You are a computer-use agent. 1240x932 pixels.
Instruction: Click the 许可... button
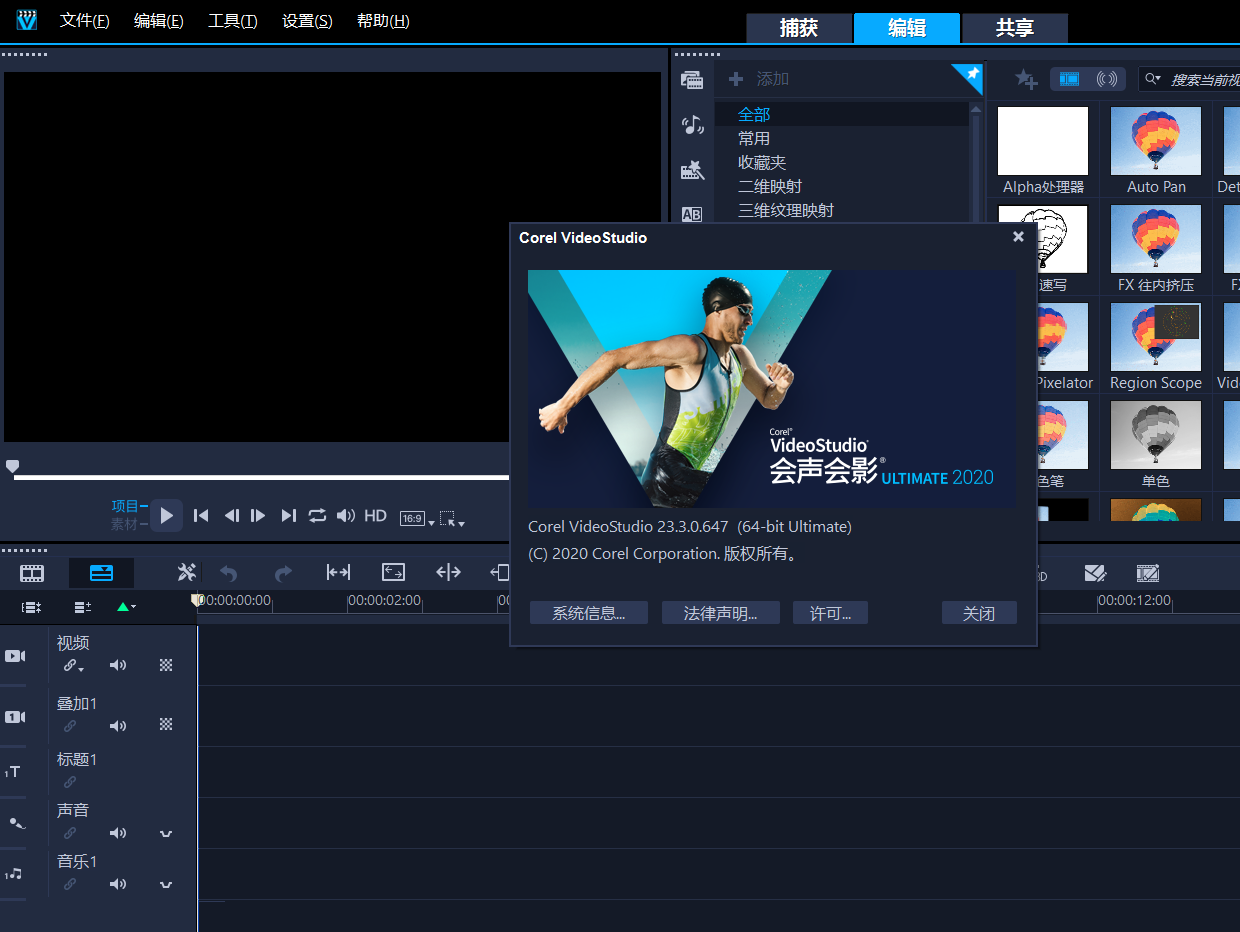click(x=830, y=613)
